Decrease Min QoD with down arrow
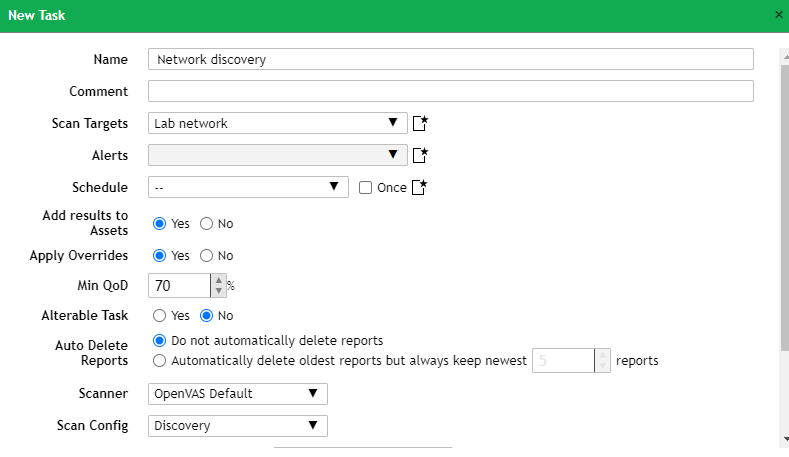Viewport: 789px width, 457px height. (x=218, y=291)
